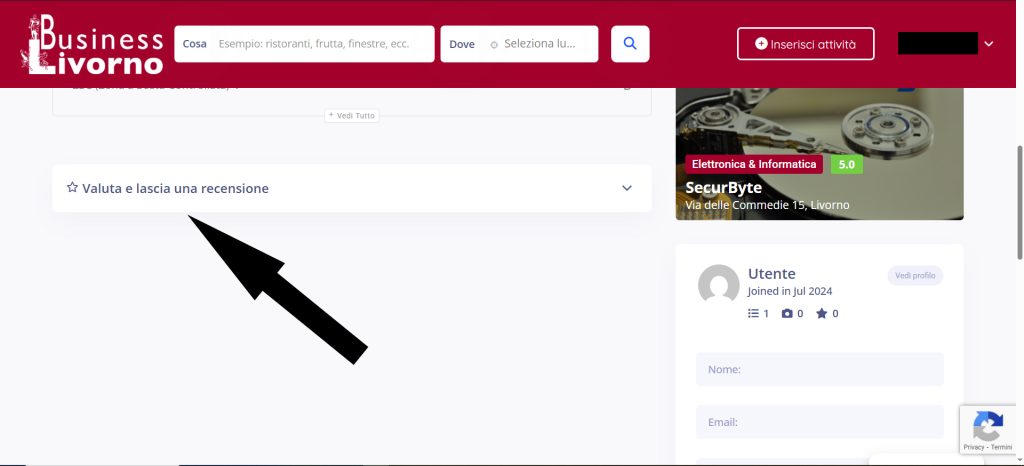Click the Inserisci attività button

(805, 44)
